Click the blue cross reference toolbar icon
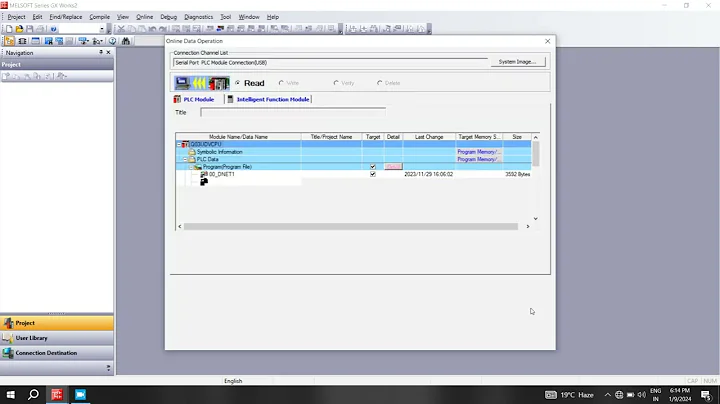Image resolution: width=720 pixels, height=404 pixels. (x=48, y=41)
